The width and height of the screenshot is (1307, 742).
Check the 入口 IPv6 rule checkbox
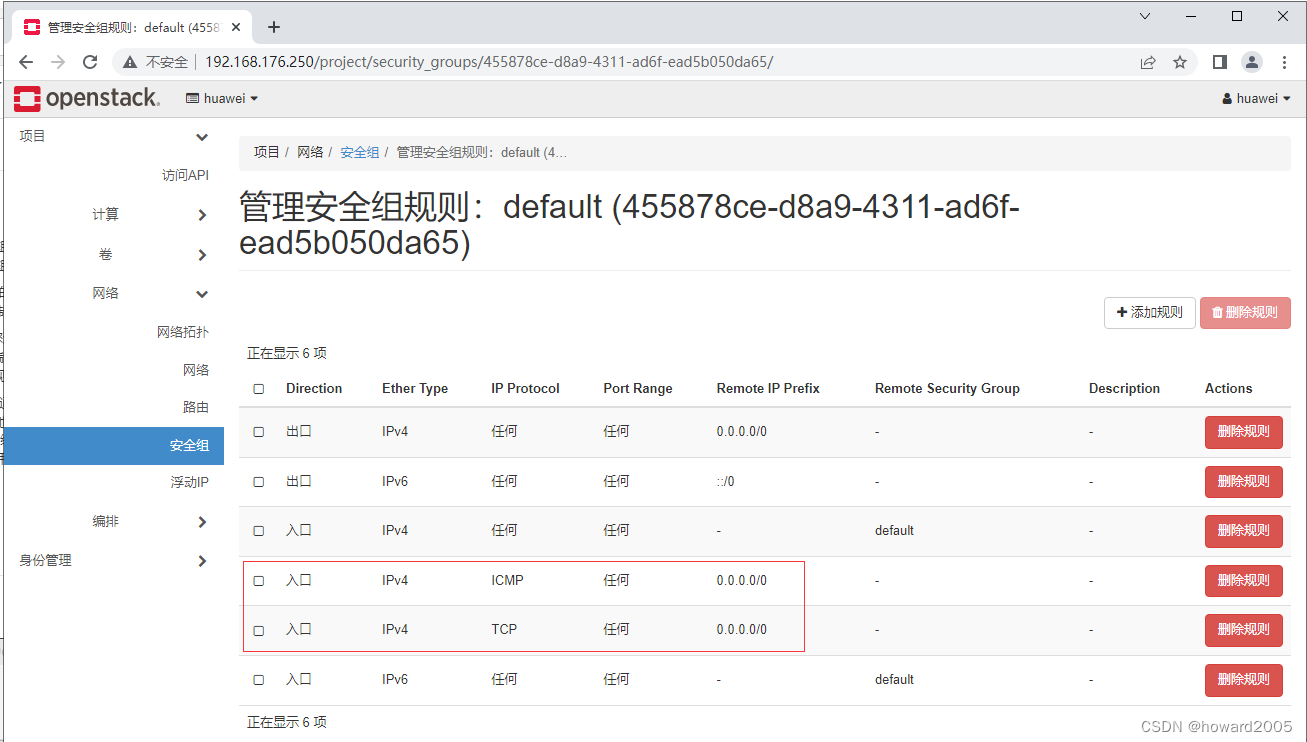click(259, 680)
